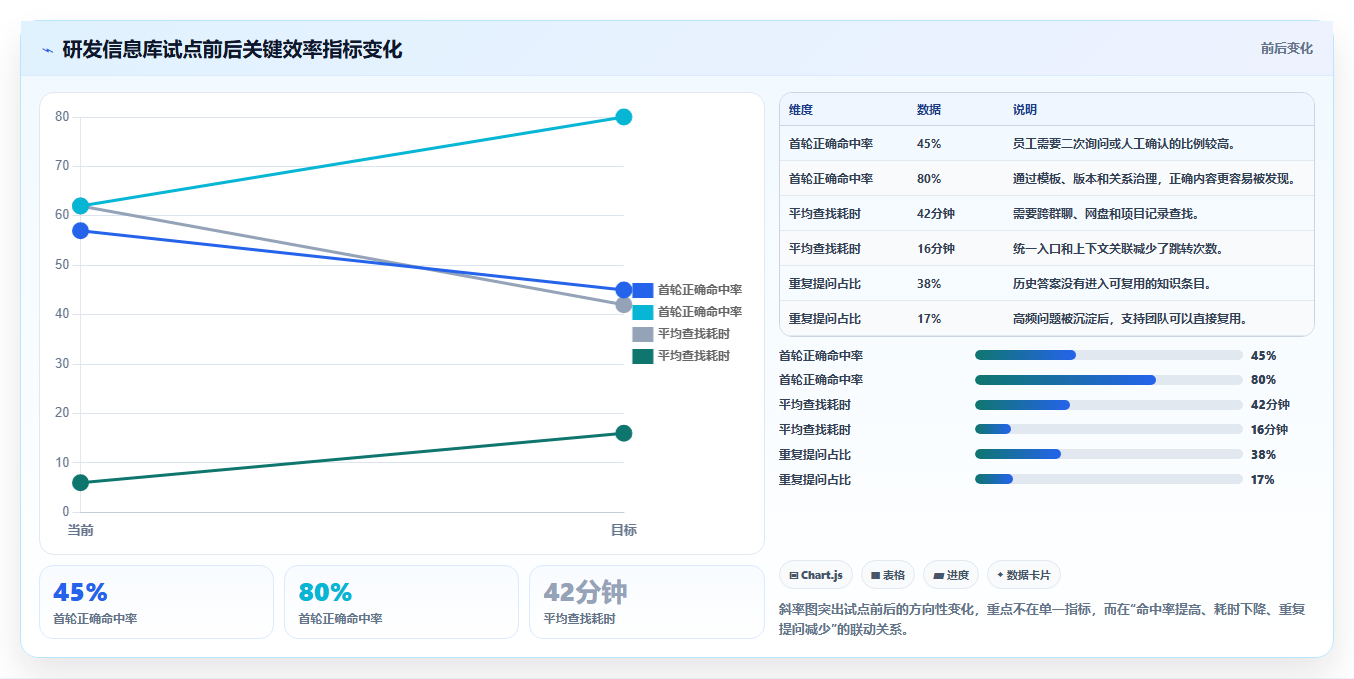Click the description 统一入口和上下文关联减少了跳转次数
The image size is (1354, 679).
point(1118,249)
